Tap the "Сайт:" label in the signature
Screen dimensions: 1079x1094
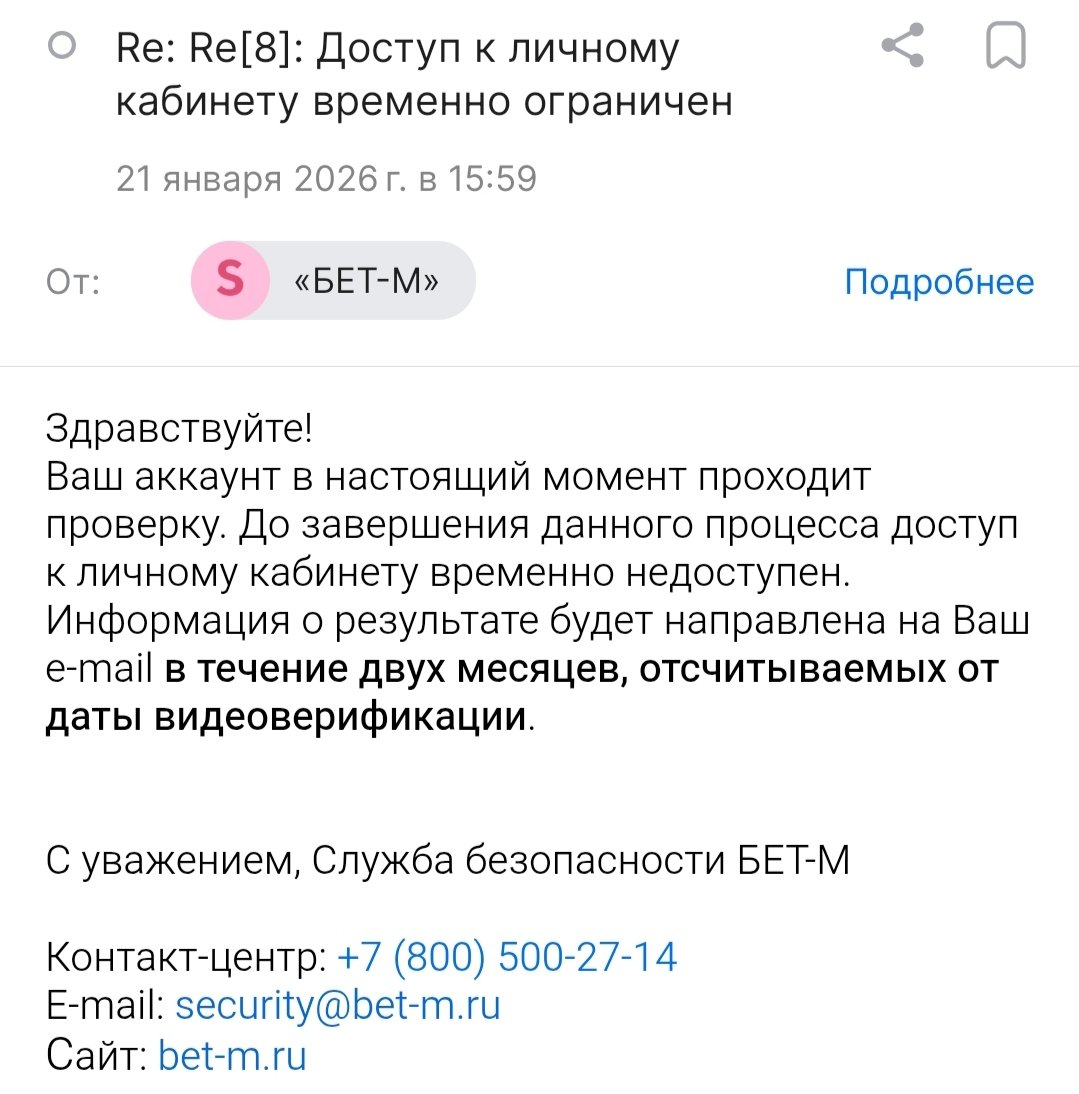pos(96,1055)
